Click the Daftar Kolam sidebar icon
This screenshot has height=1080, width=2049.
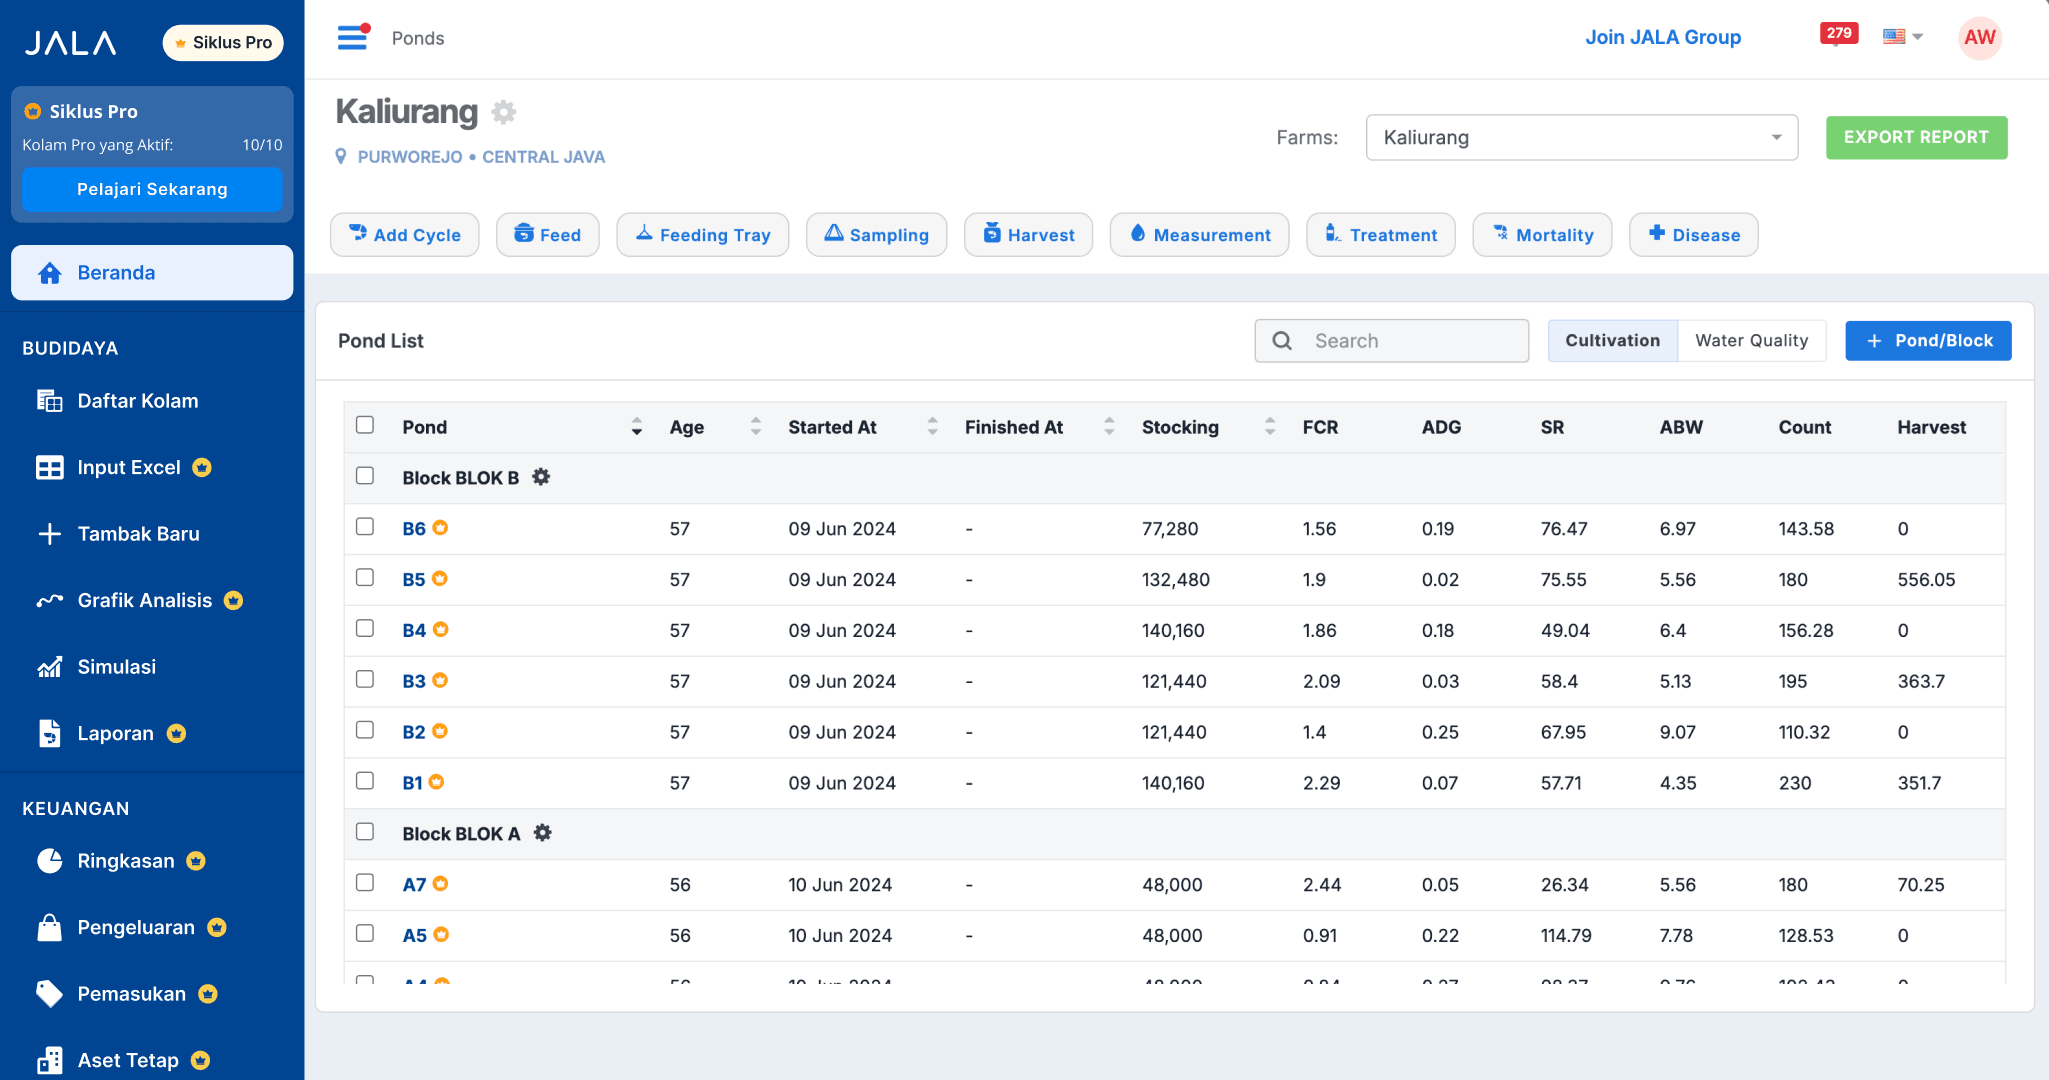(49, 401)
